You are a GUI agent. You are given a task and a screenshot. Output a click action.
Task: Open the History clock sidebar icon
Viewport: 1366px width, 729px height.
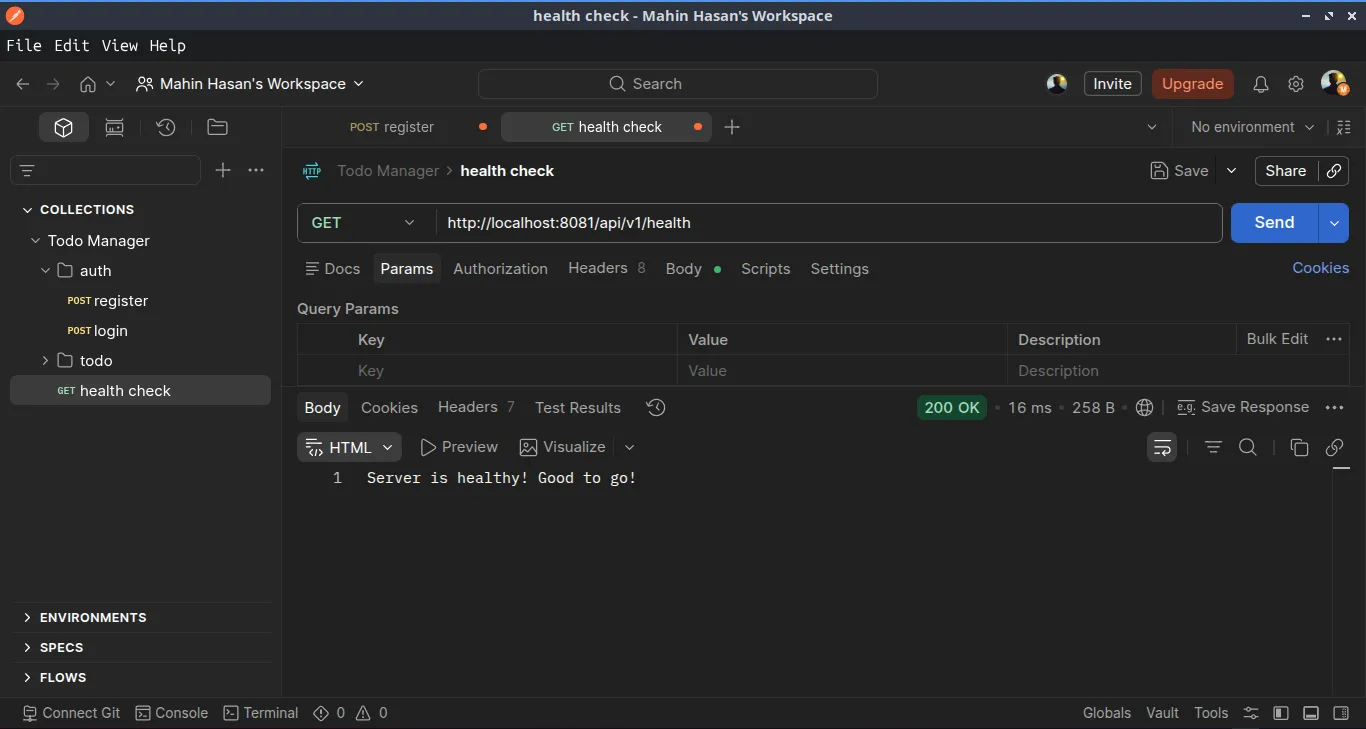(x=166, y=127)
